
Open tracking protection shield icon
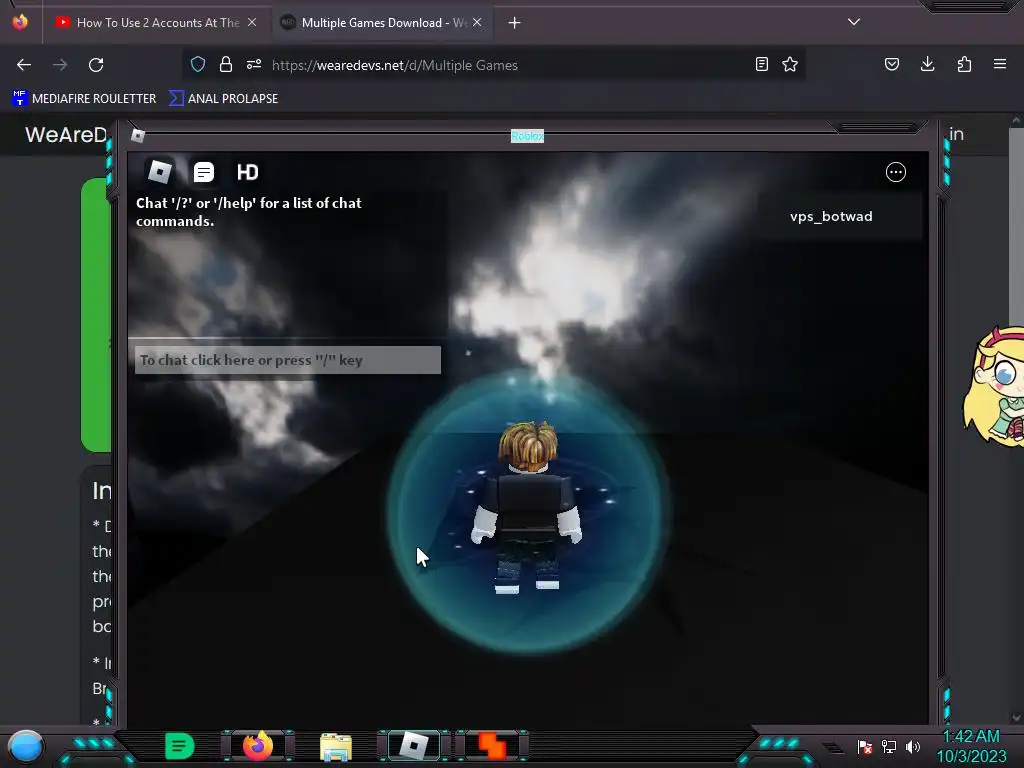click(x=198, y=64)
